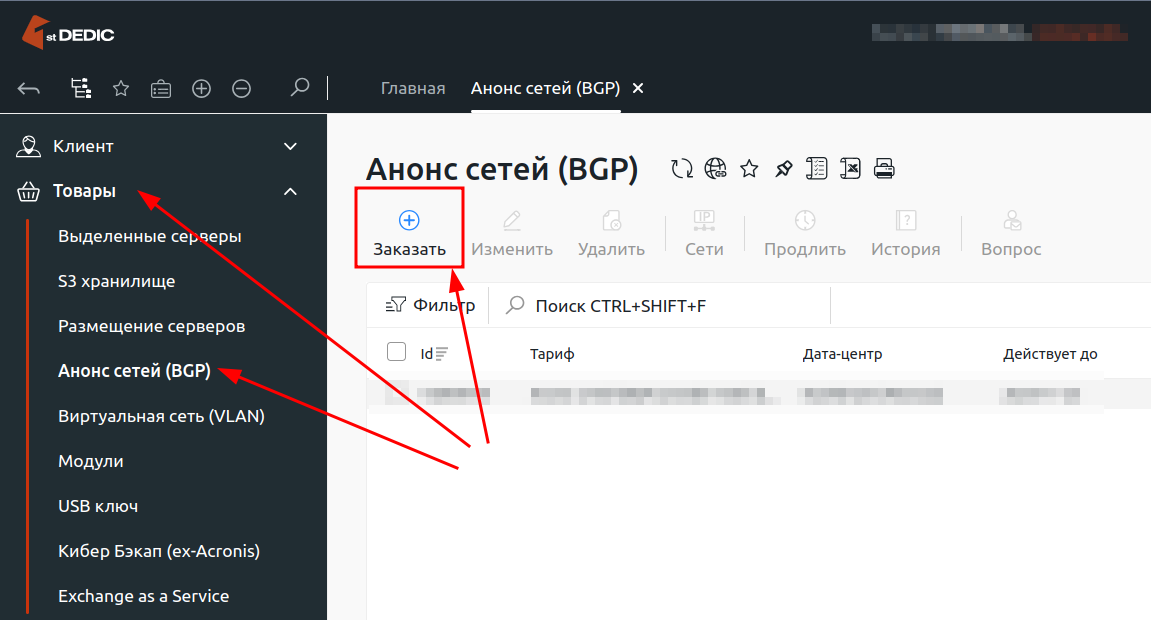Click the back arrow icon
The image size is (1151, 620).
29,89
